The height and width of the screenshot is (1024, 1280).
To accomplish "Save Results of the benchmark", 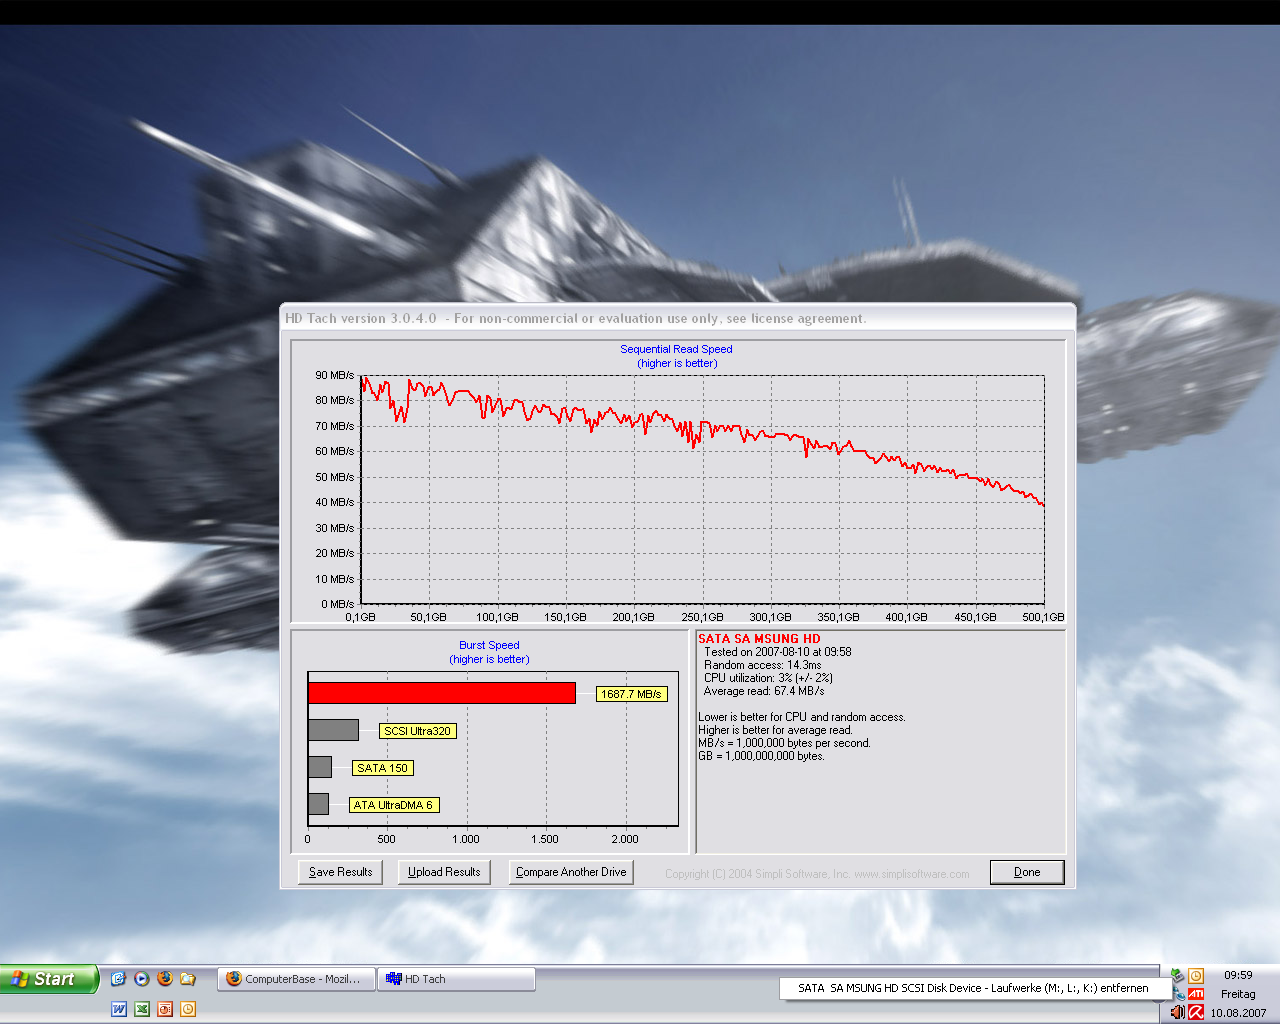I will (340, 872).
